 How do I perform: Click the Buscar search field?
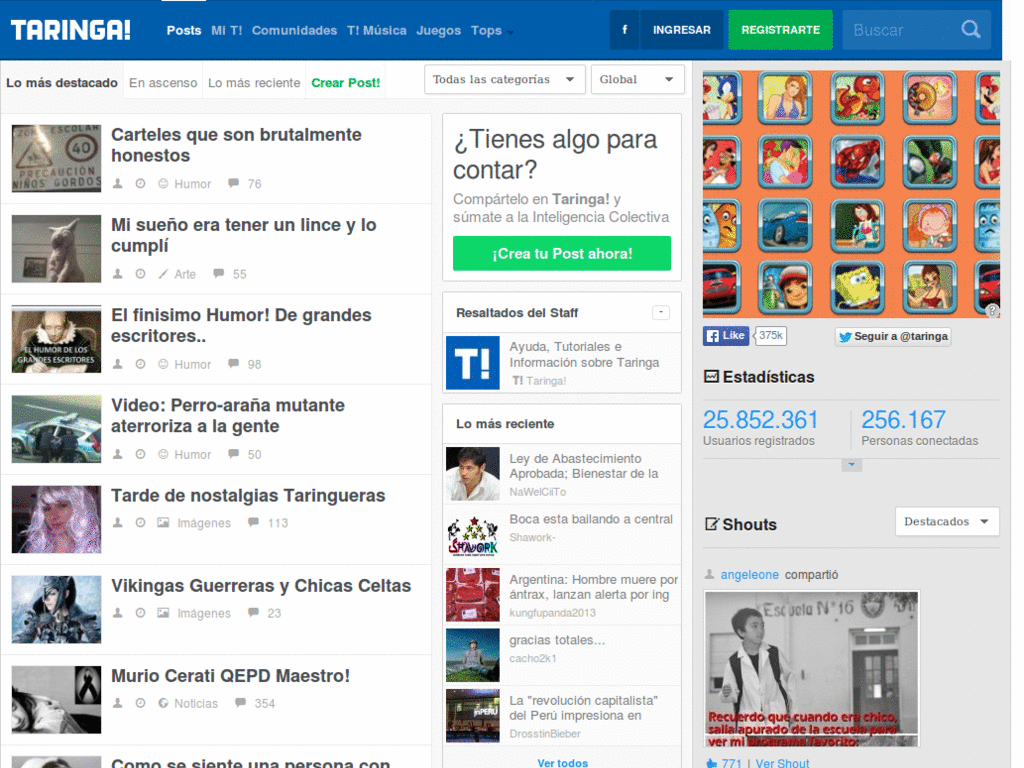pos(895,30)
